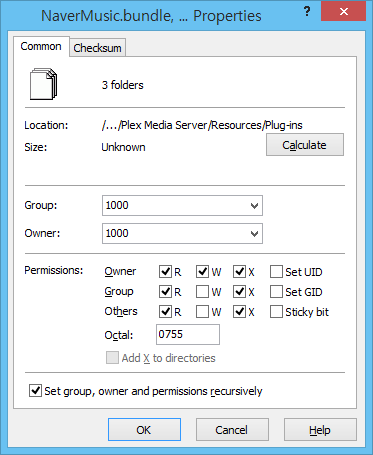Toggle Others R permission checkbox
The image size is (373, 455).
[165, 312]
